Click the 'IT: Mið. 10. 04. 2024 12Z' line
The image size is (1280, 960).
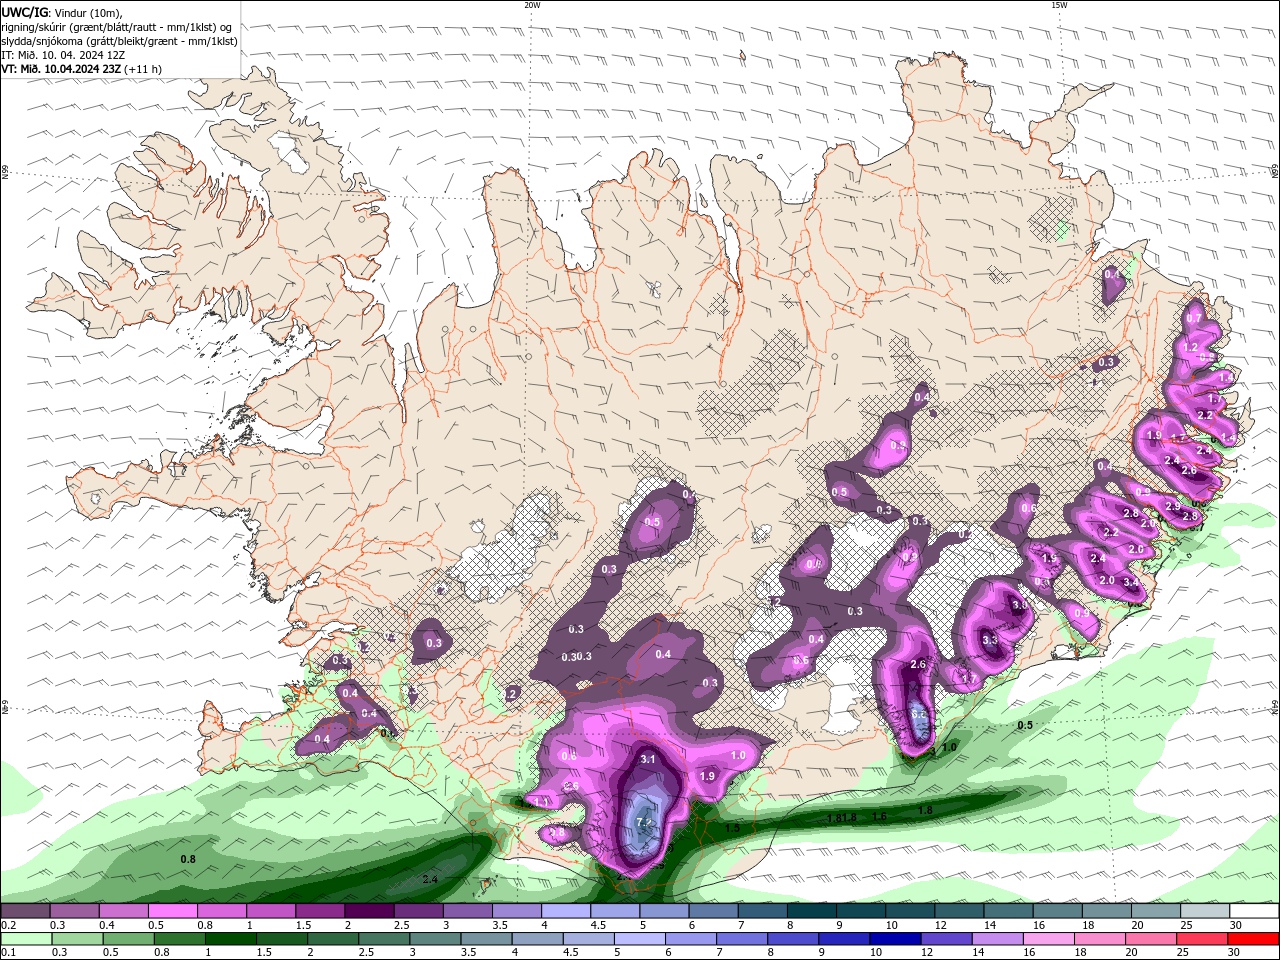(64, 55)
